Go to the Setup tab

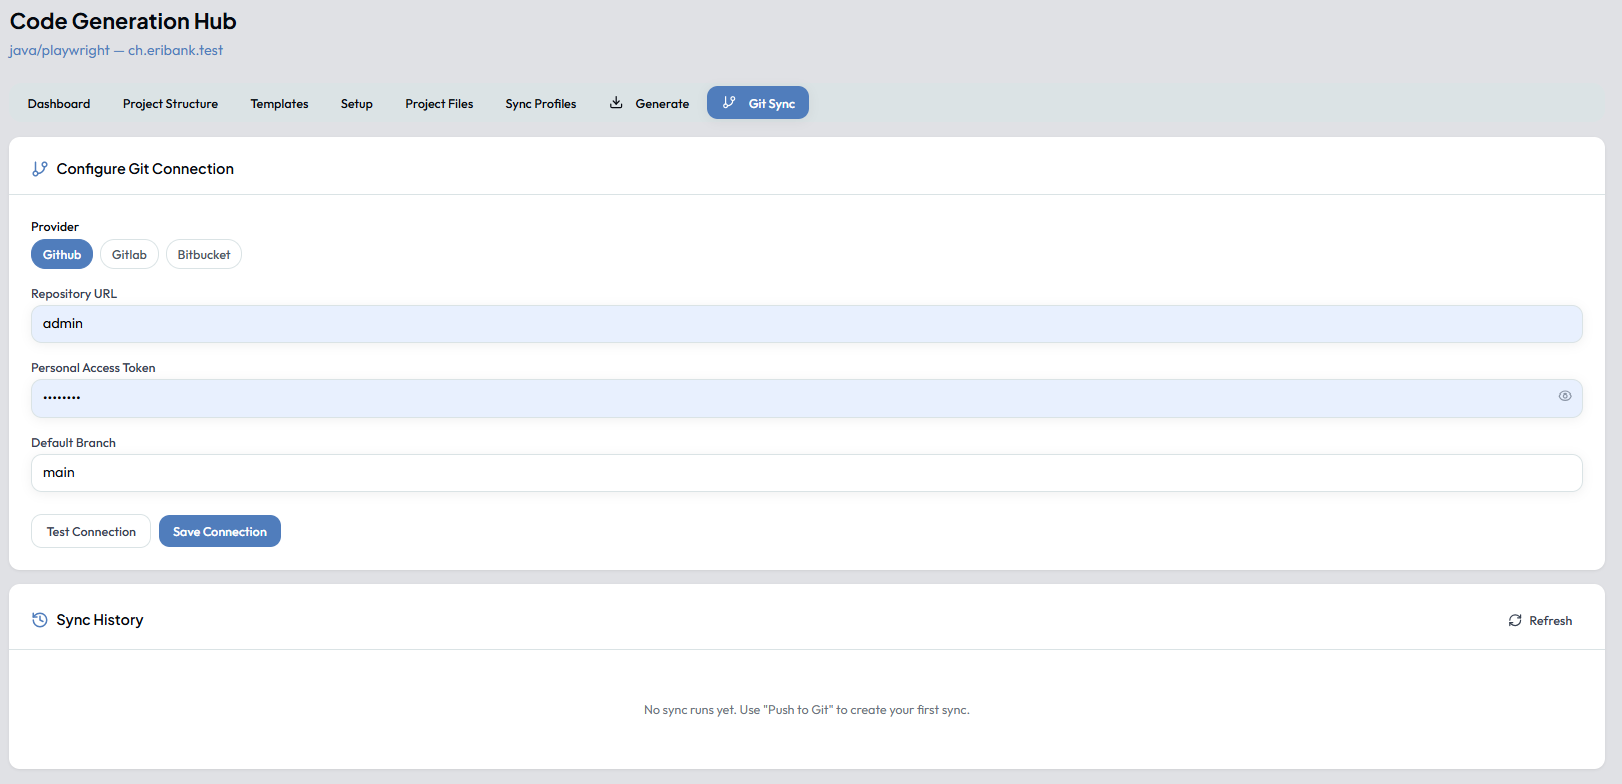pos(356,103)
